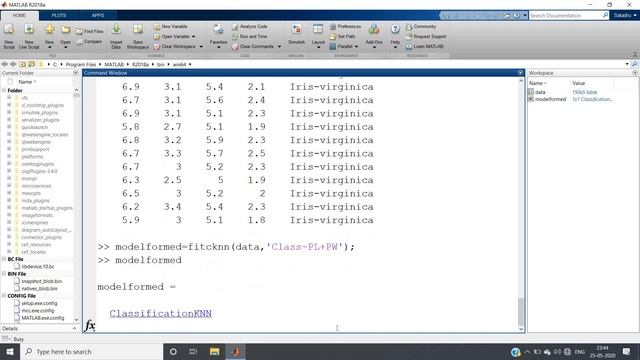Click R2018a in address path
Screen dimensions: 640x360
(x=140, y=64)
